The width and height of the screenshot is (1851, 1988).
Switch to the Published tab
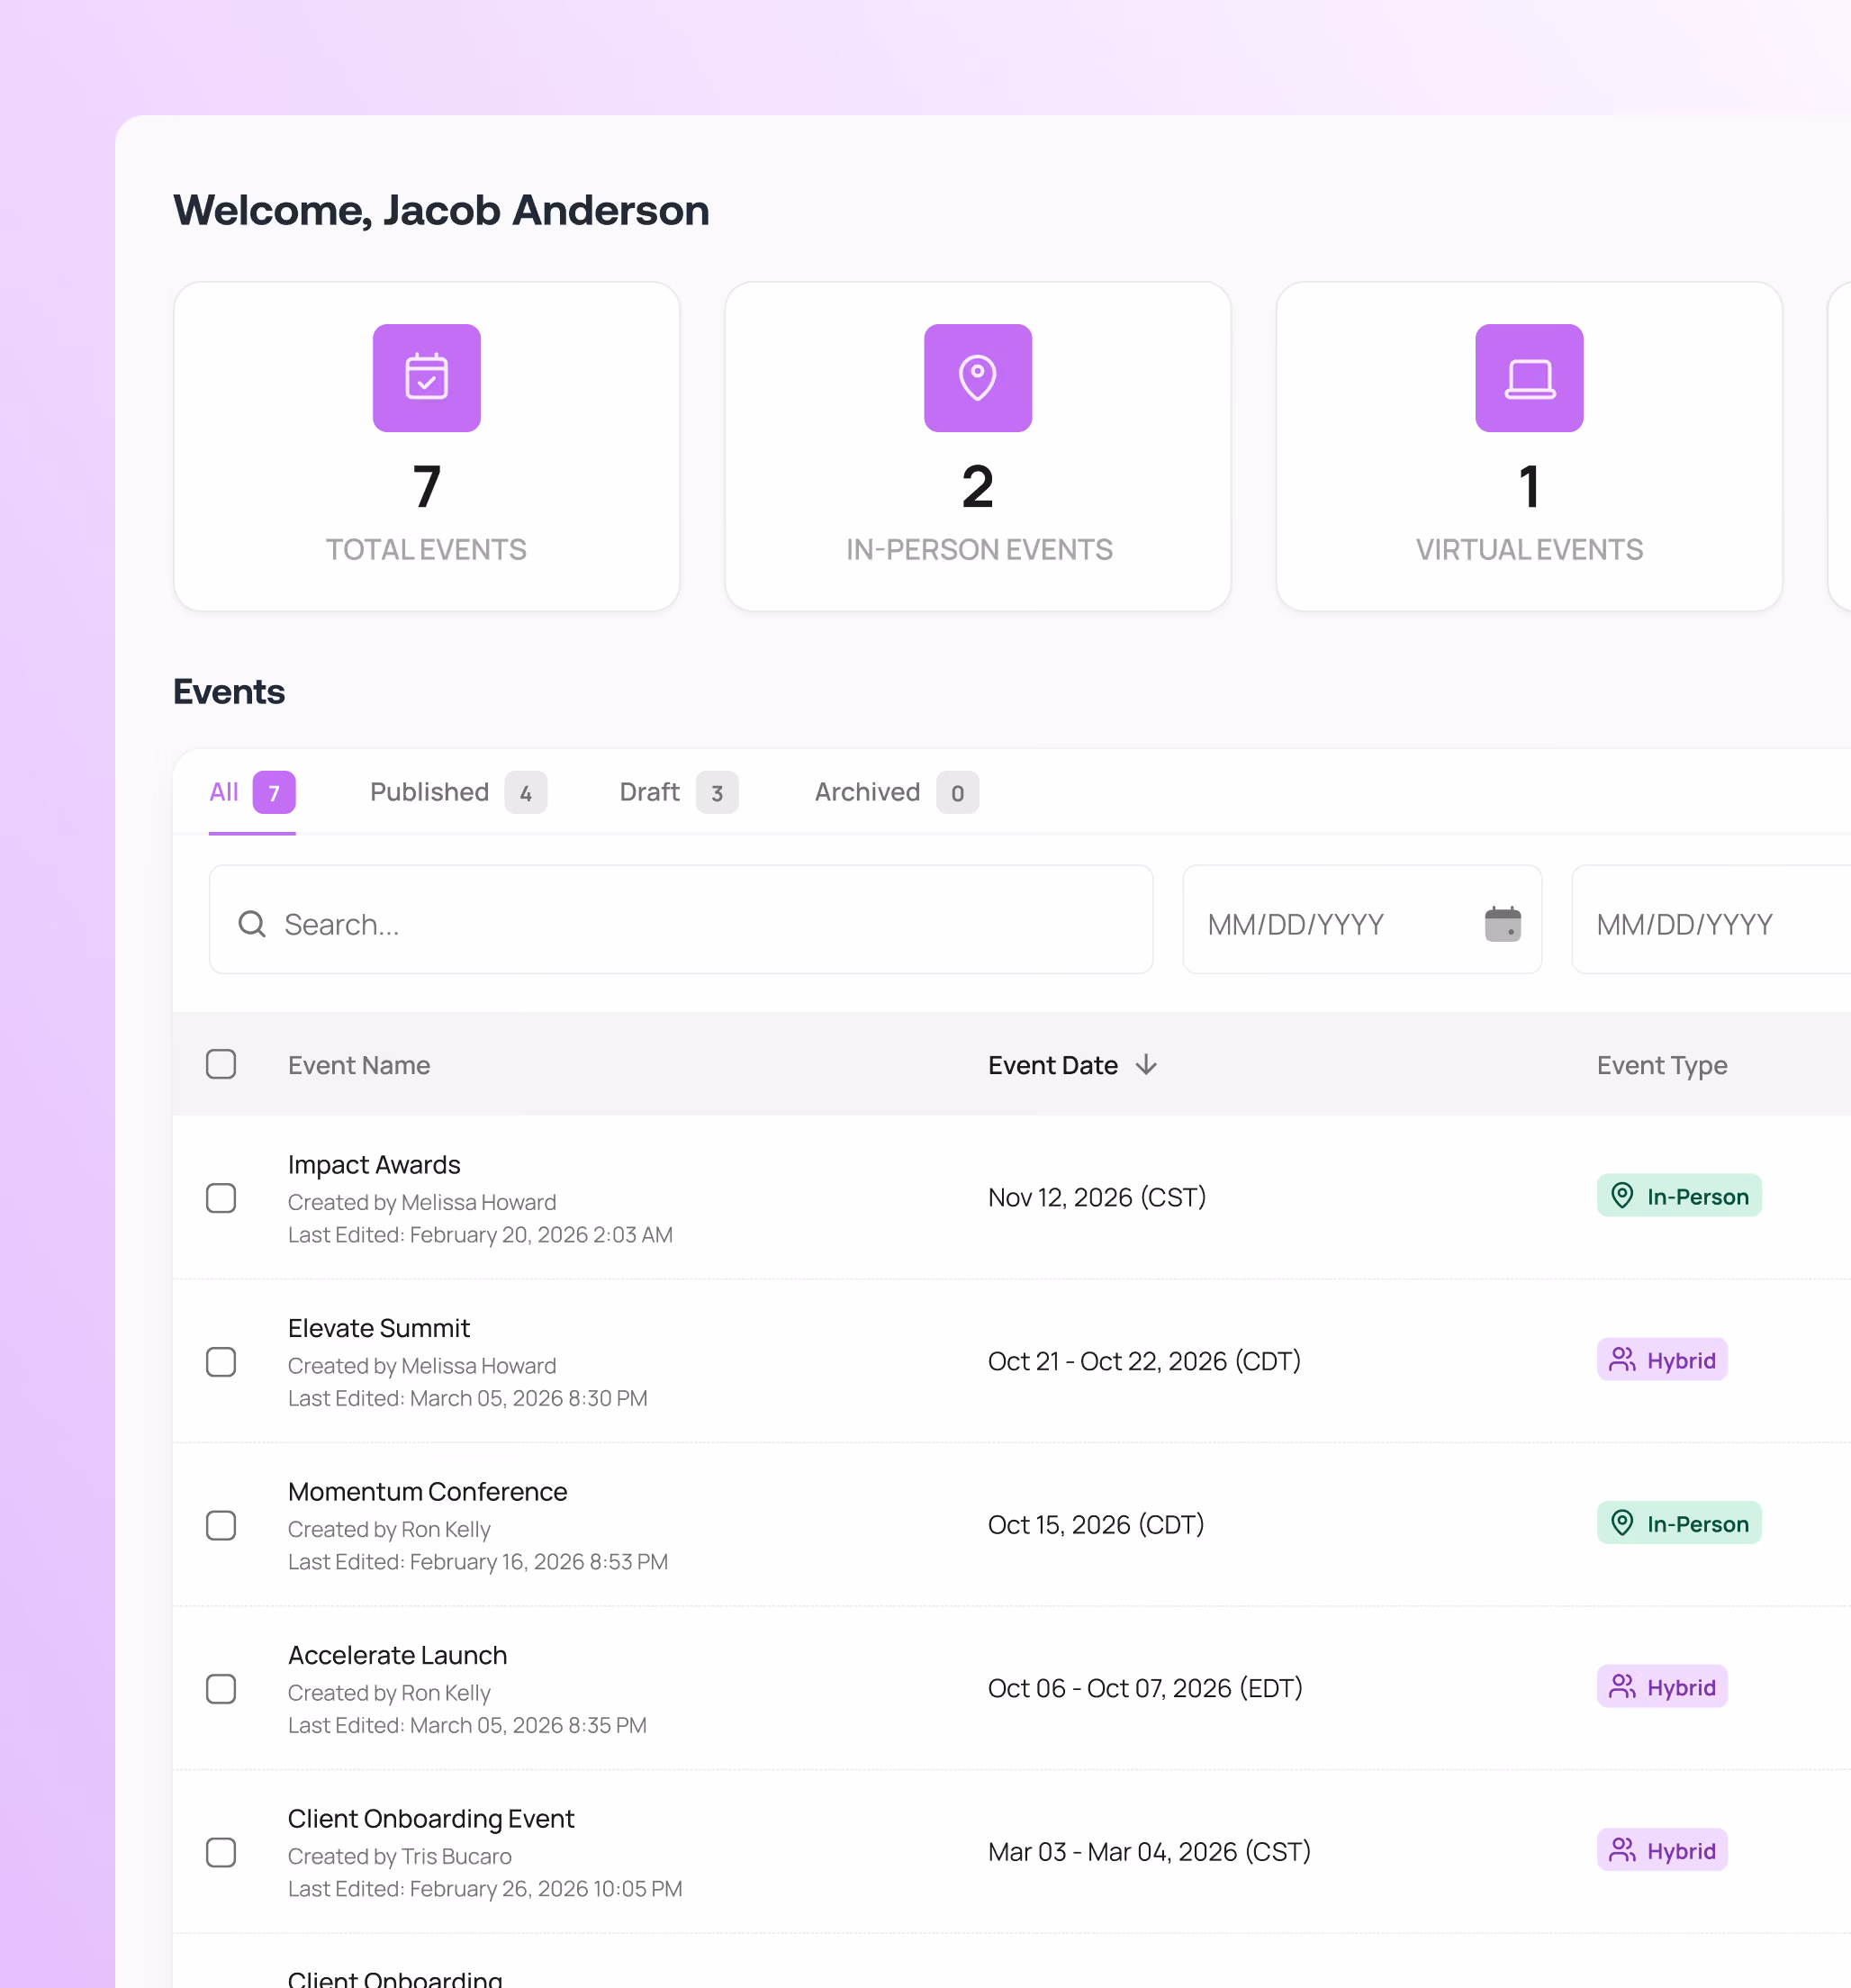[x=458, y=793]
